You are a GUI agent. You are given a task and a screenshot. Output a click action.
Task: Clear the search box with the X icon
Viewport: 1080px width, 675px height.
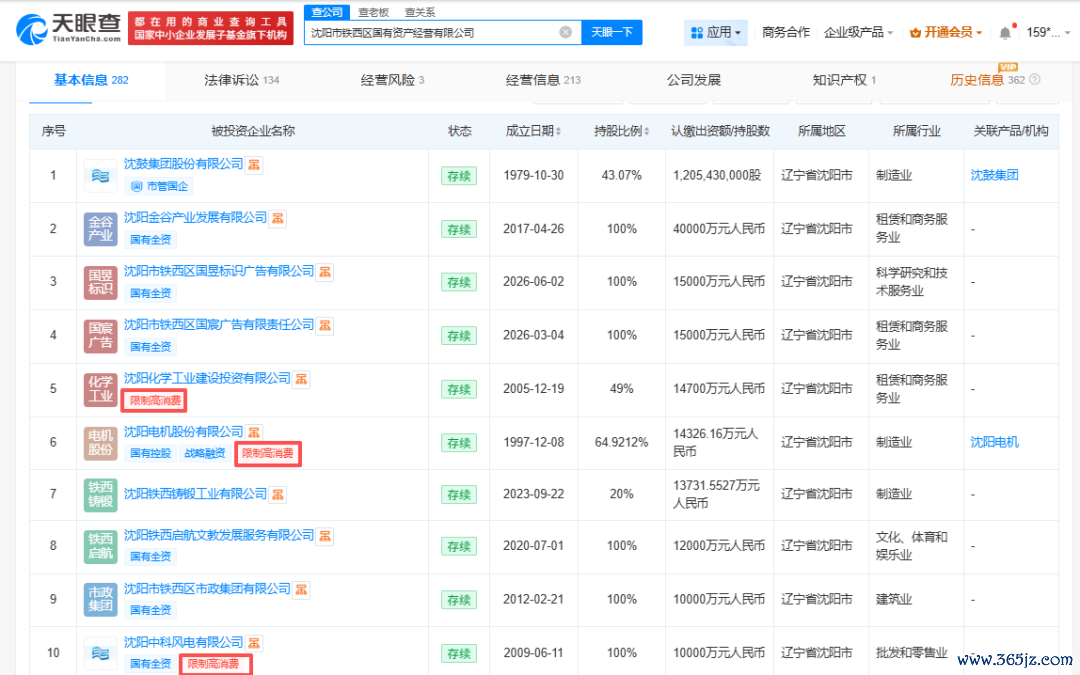pyautogui.click(x=565, y=32)
